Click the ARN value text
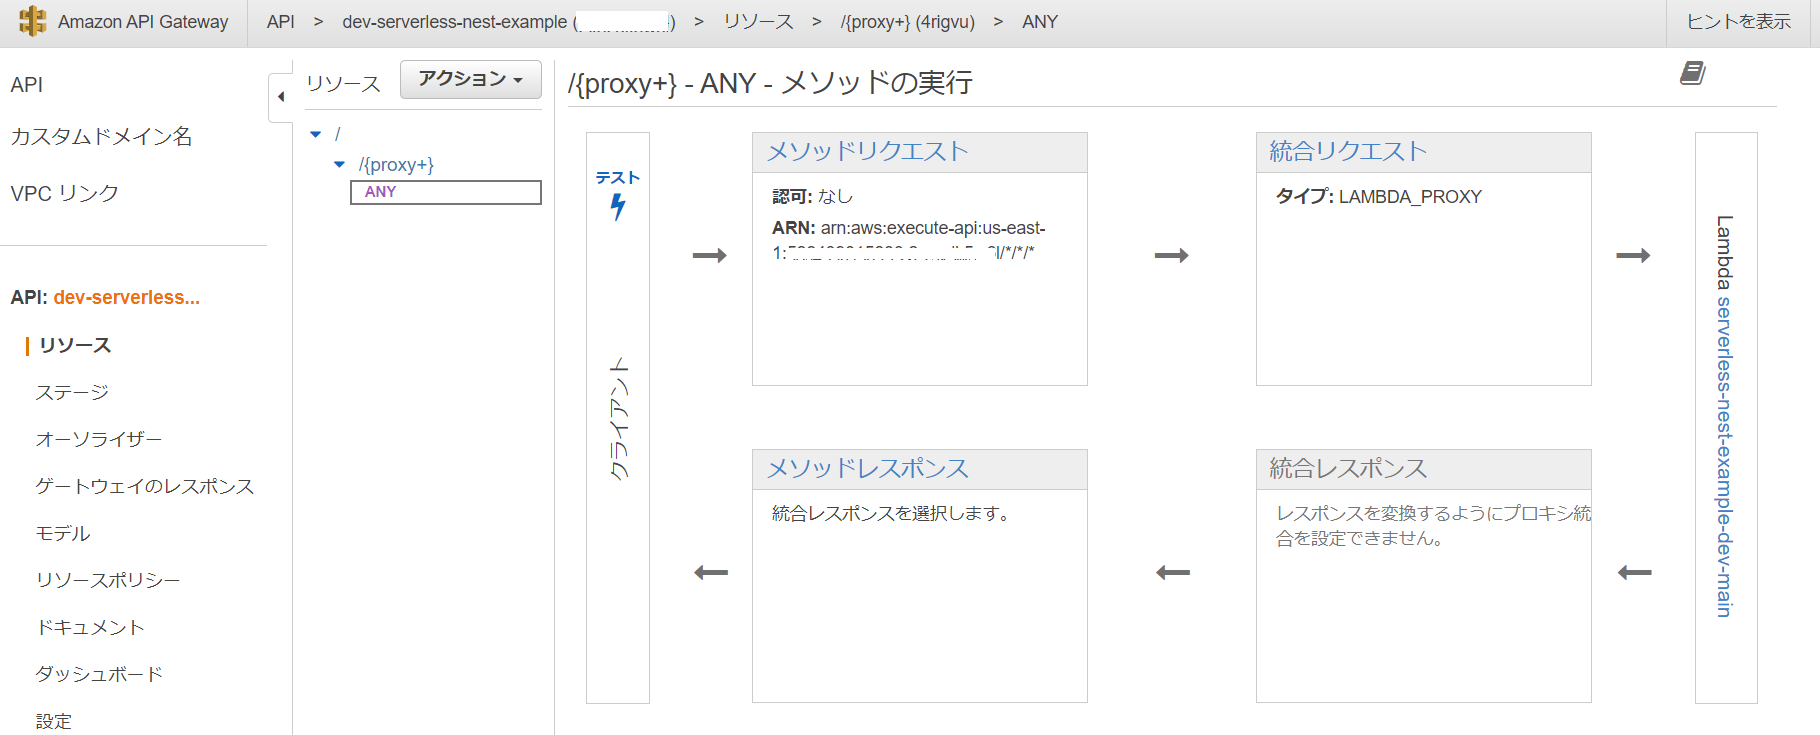The width and height of the screenshot is (1820, 735). [x=909, y=240]
